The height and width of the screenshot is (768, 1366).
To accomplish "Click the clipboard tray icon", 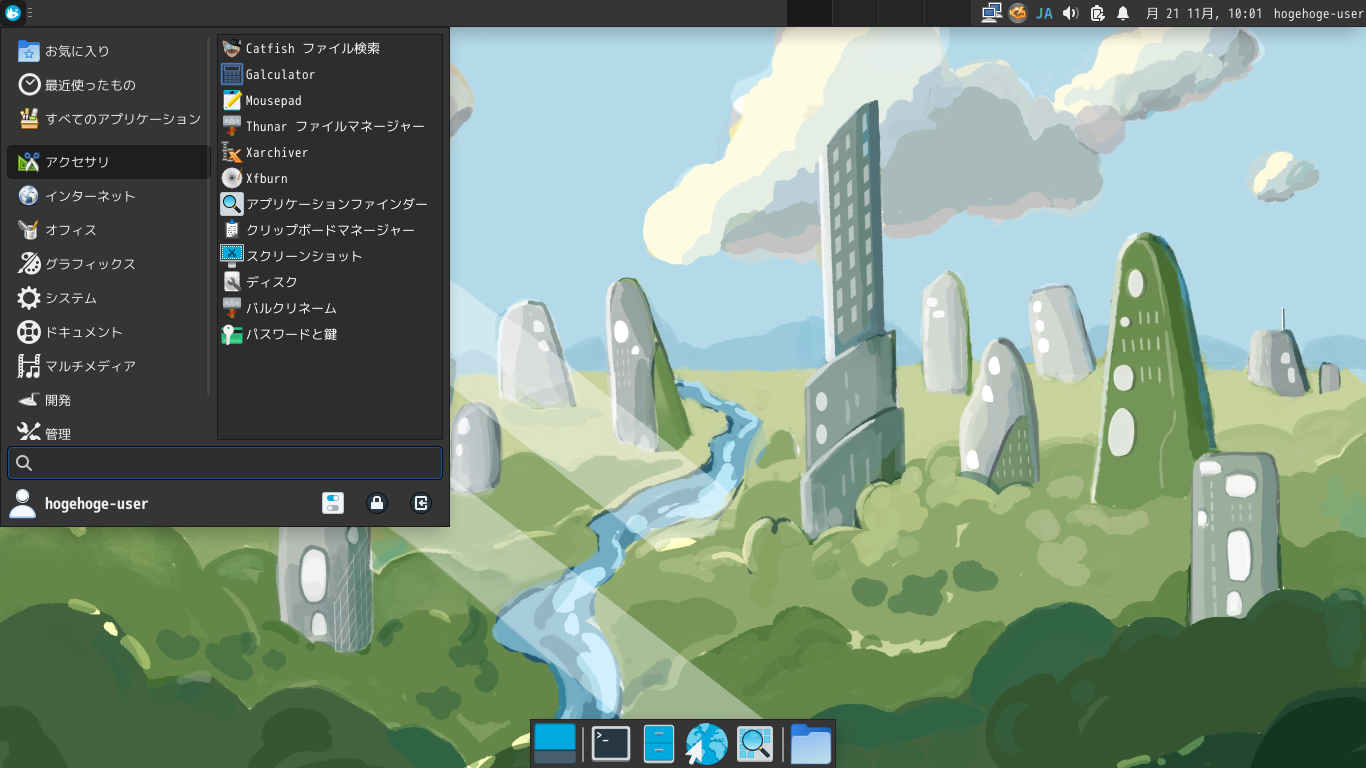I will click(1097, 13).
